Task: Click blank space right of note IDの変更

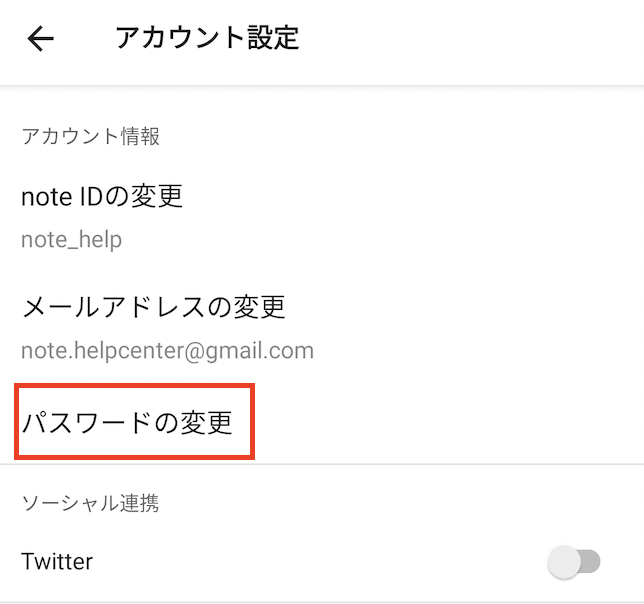Action: coord(420,196)
